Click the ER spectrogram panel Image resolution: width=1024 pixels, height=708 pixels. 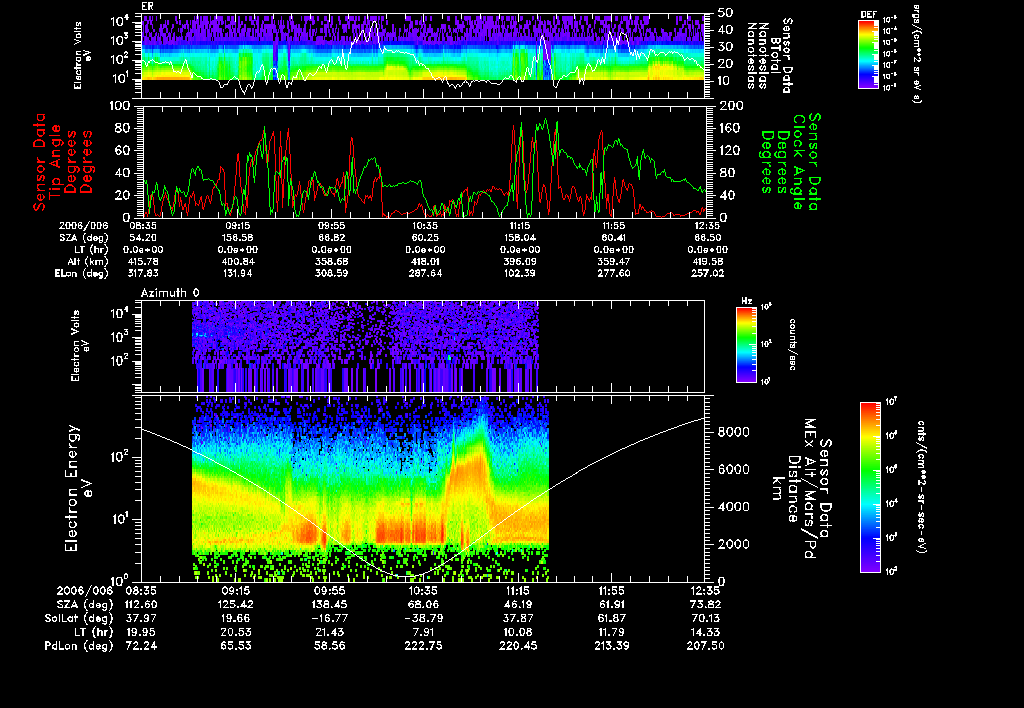[x=423, y=56]
